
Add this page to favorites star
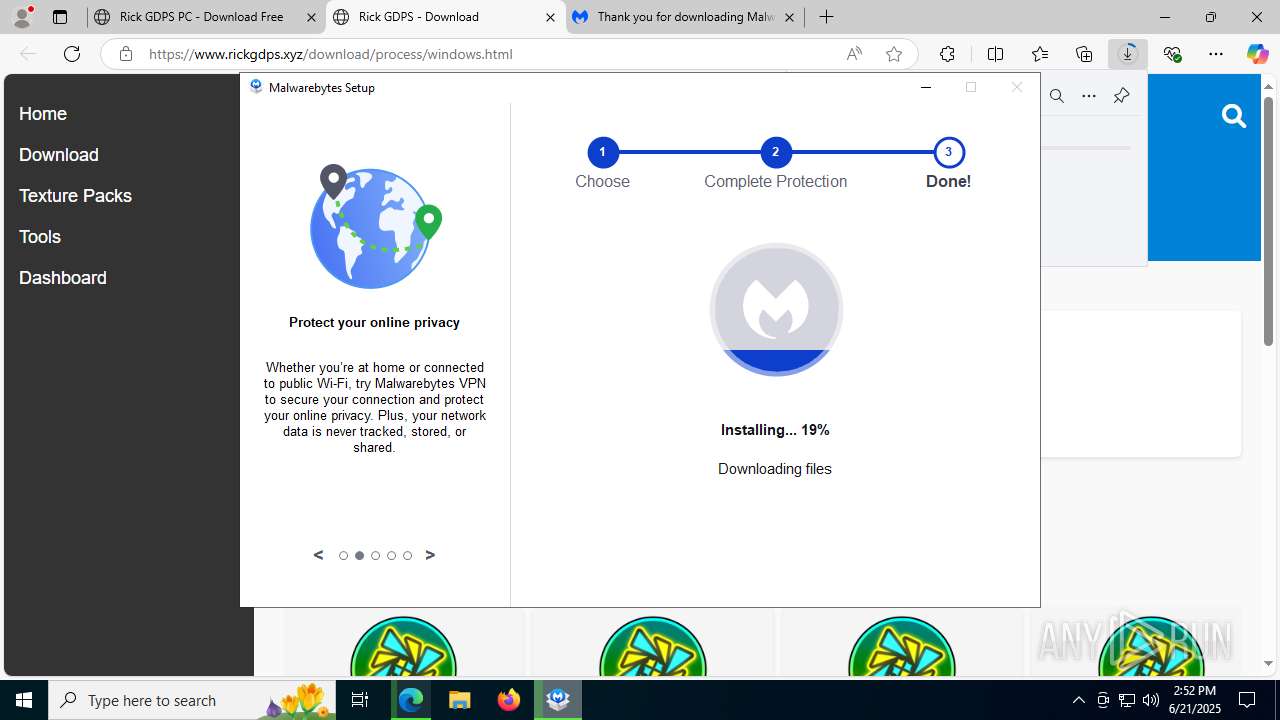(894, 54)
